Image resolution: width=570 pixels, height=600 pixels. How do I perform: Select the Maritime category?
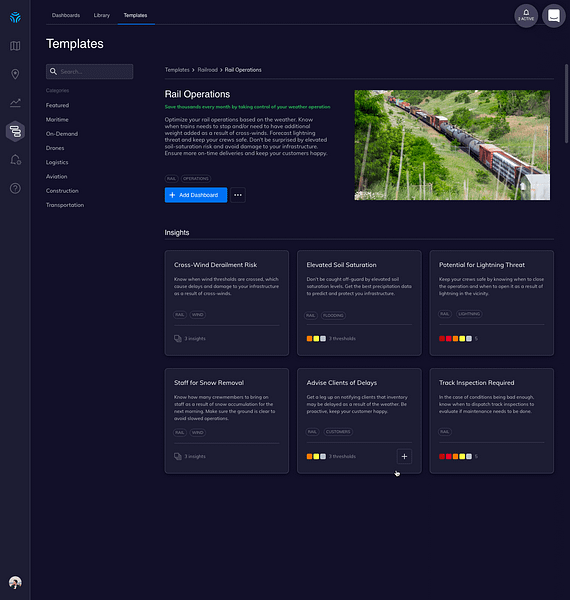(x=57, y=119)
